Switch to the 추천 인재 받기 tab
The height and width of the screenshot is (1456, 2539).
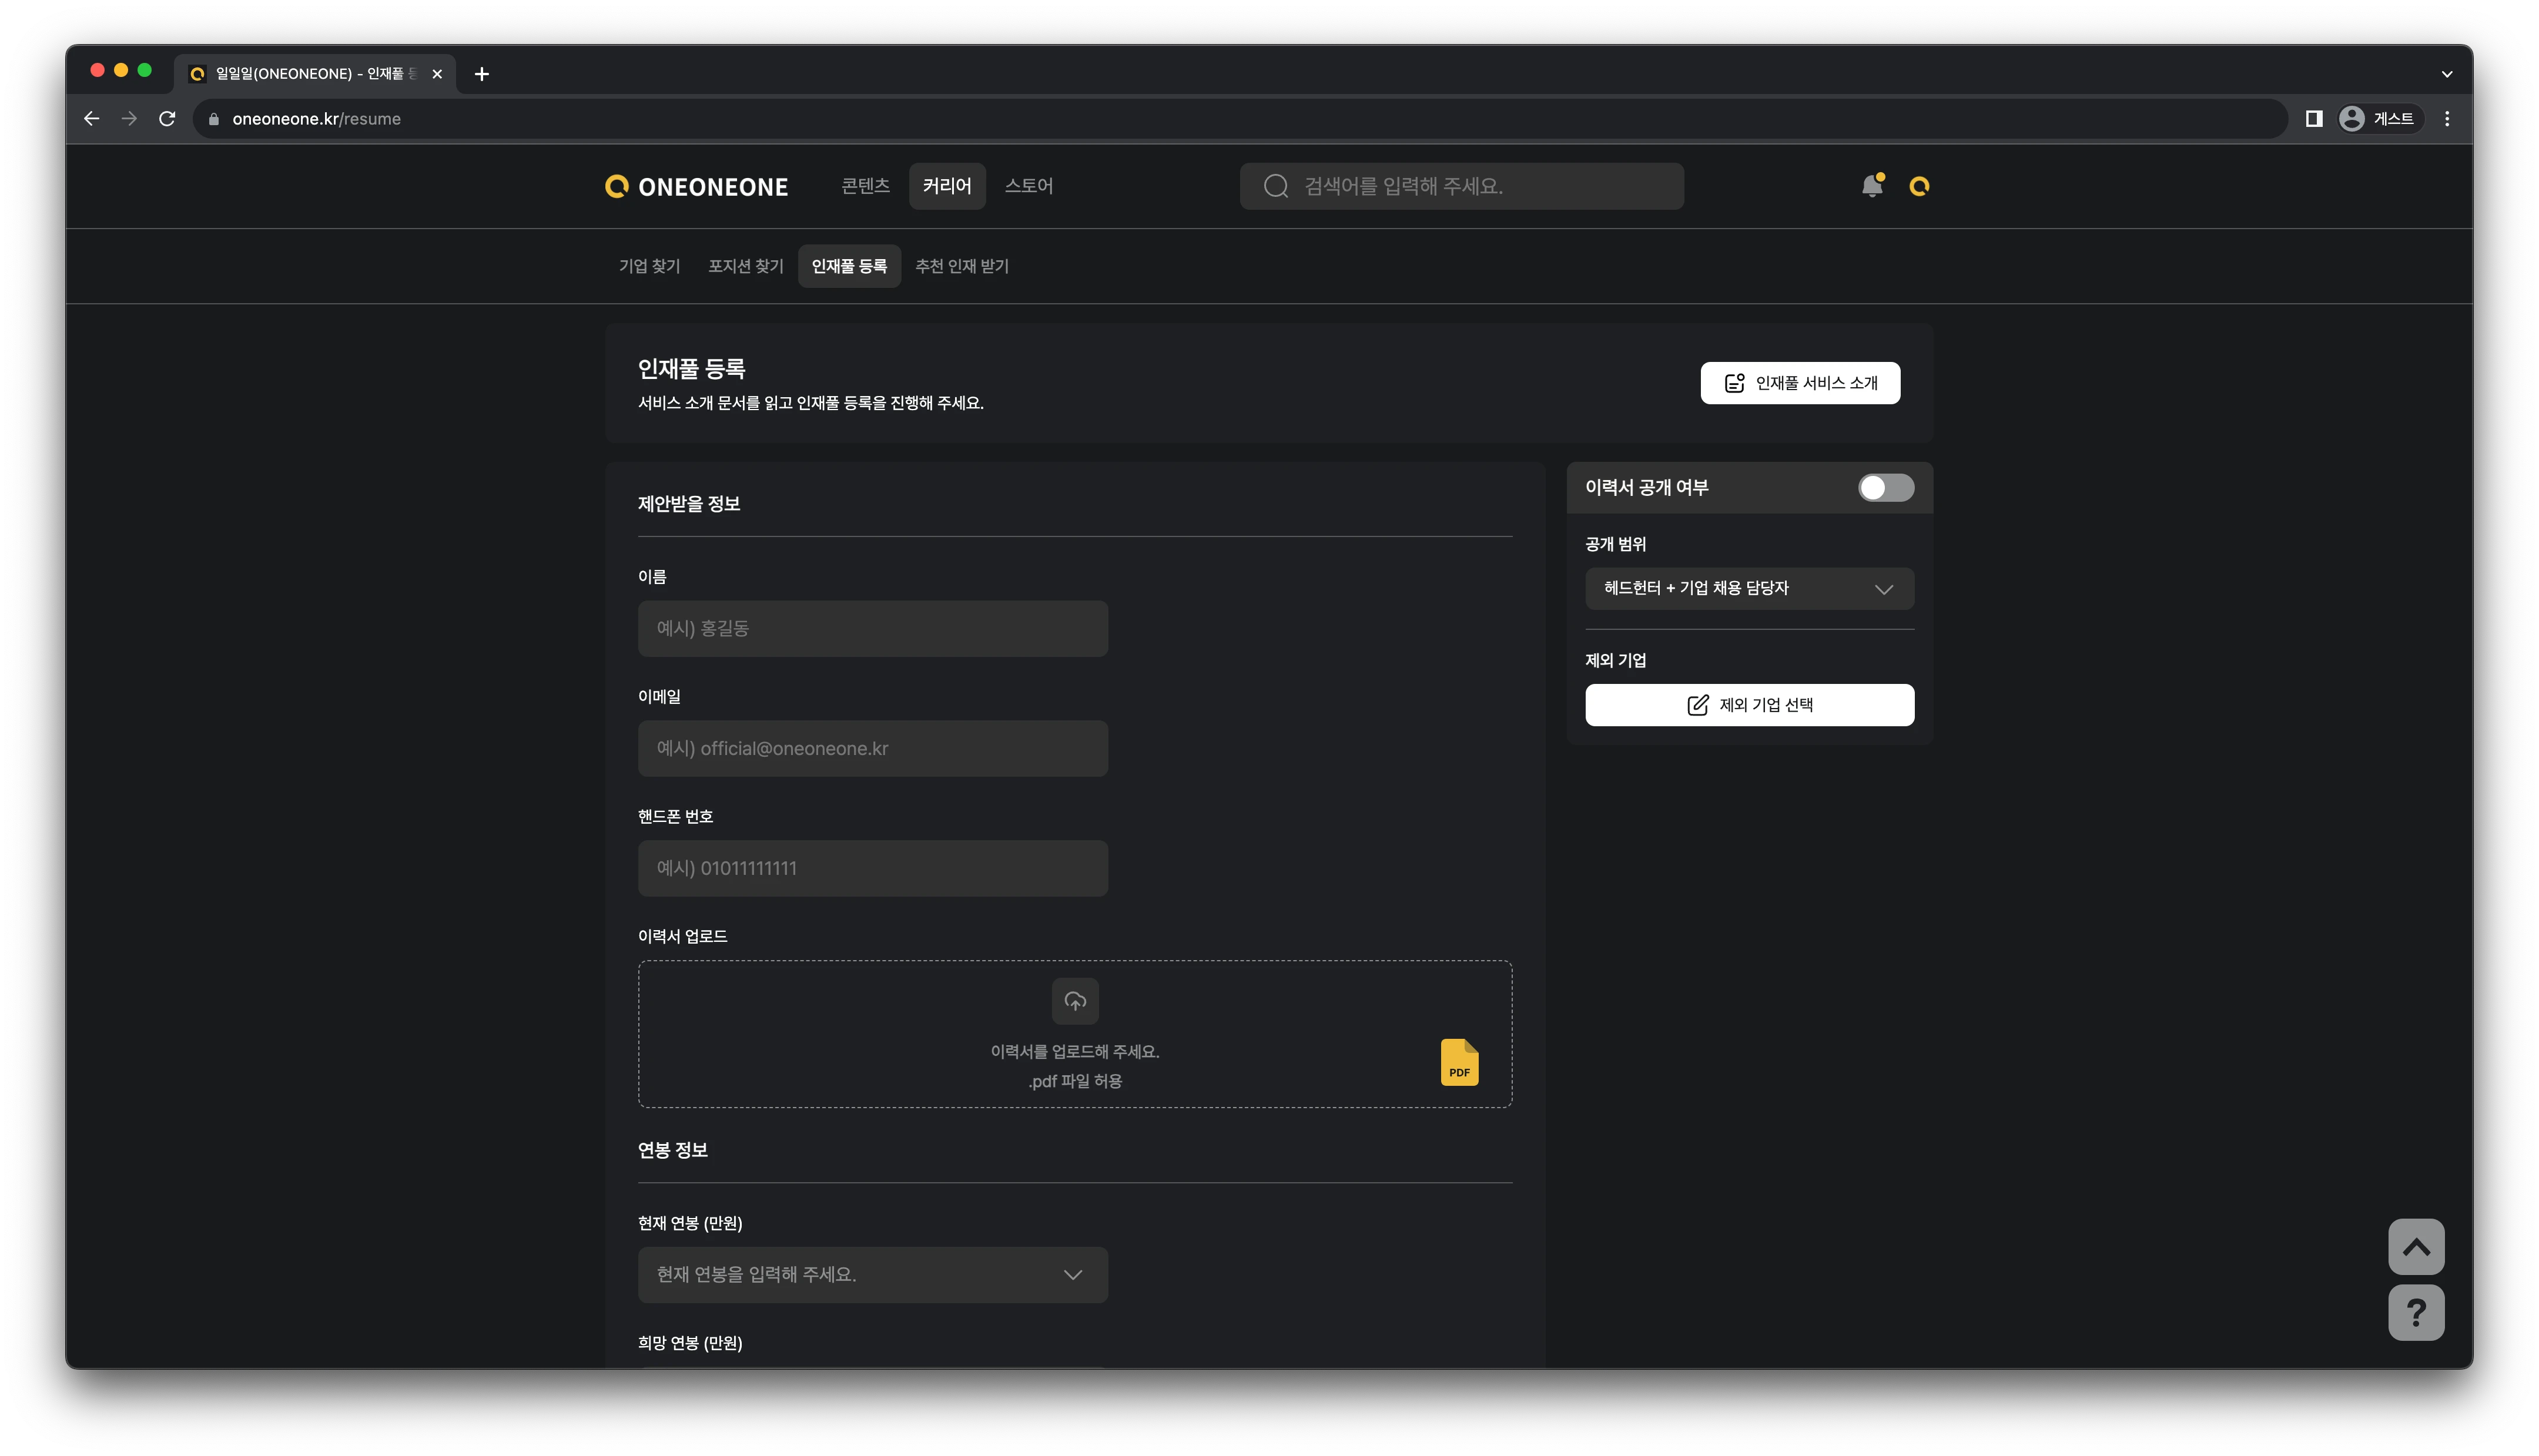pyautogui.click(x=961, y=266)
